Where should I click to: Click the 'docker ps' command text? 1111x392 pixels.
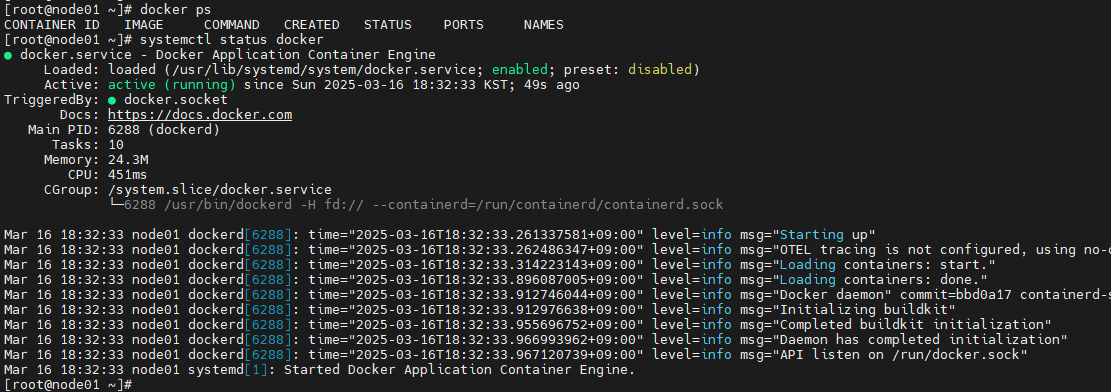point(176,10)
